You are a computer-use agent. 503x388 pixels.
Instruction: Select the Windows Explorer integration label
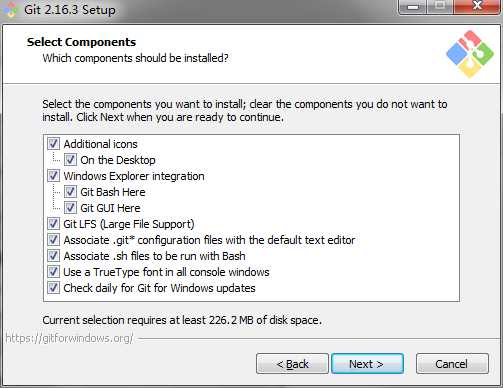(134, 176)
